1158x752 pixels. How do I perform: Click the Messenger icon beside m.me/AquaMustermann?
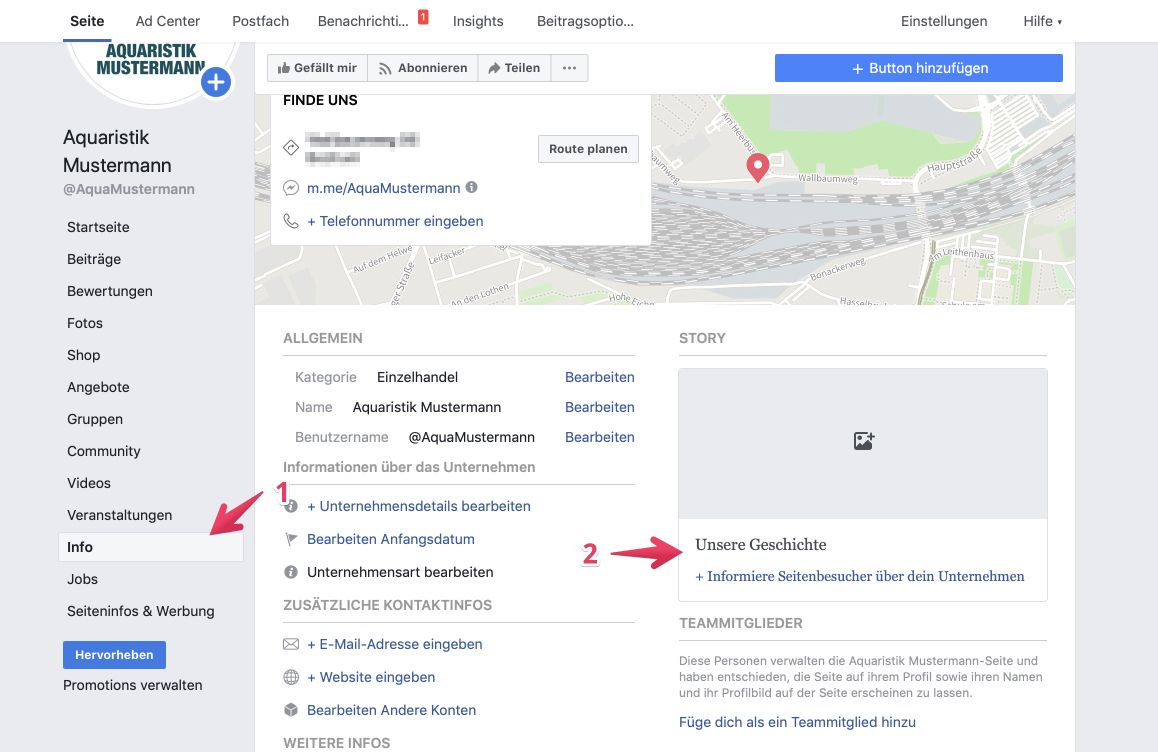pos(291,187)
